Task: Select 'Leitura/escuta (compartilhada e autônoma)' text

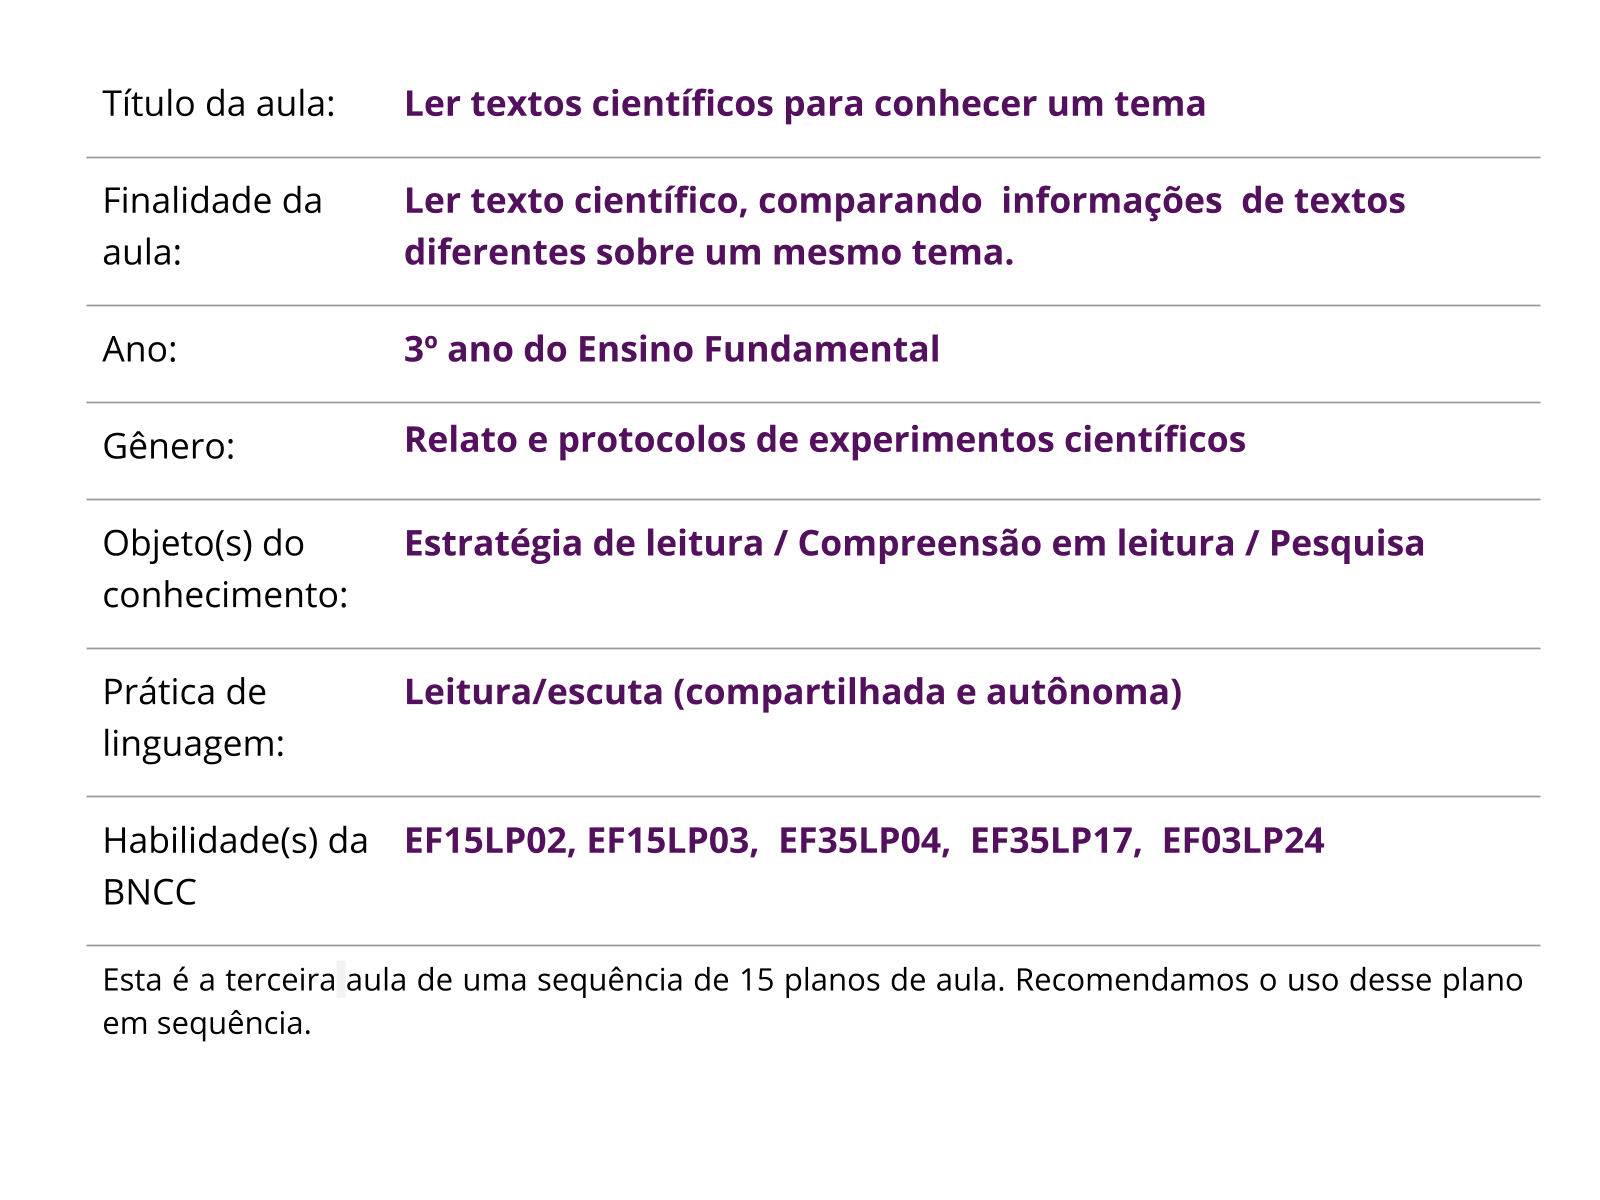Action: click(792, 692)
